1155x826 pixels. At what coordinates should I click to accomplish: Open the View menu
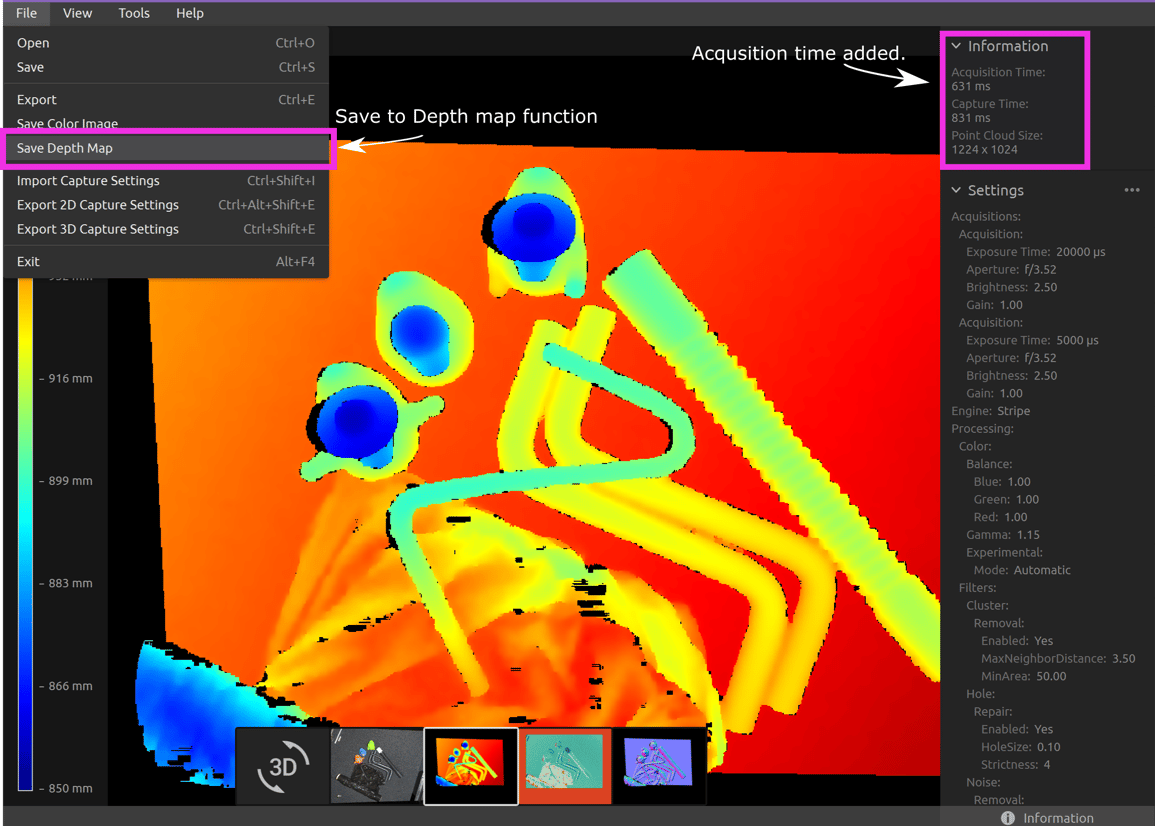77,13
